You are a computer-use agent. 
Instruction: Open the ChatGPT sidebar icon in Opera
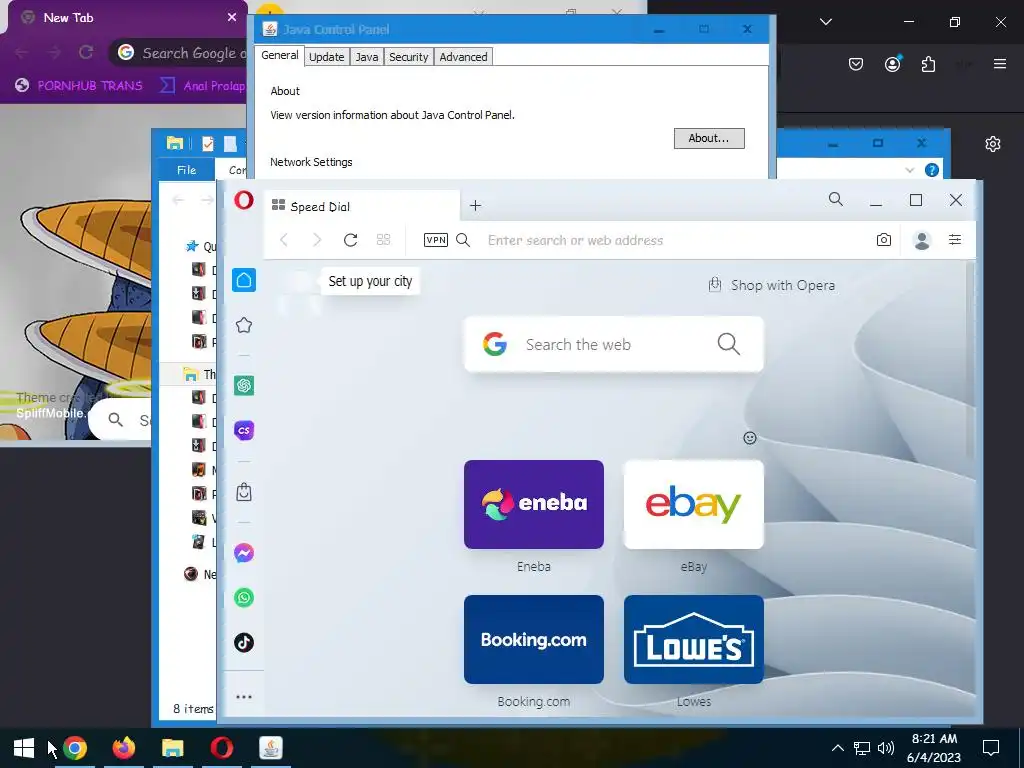[244, 385]
